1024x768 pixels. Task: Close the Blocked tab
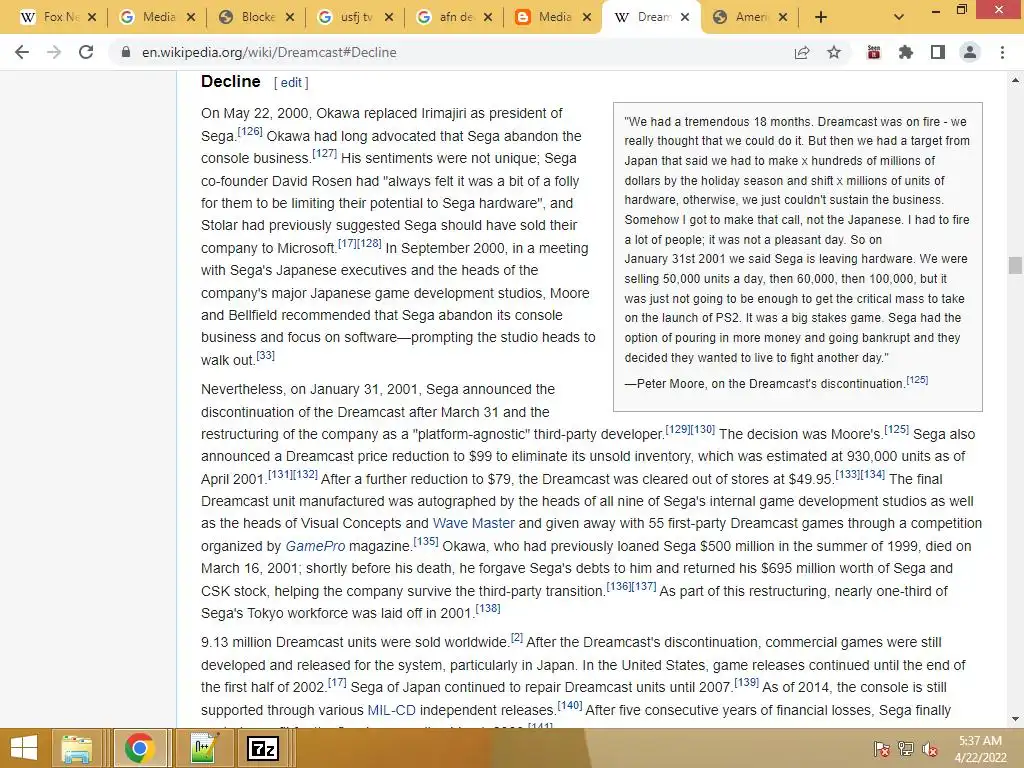coord(290,17)
